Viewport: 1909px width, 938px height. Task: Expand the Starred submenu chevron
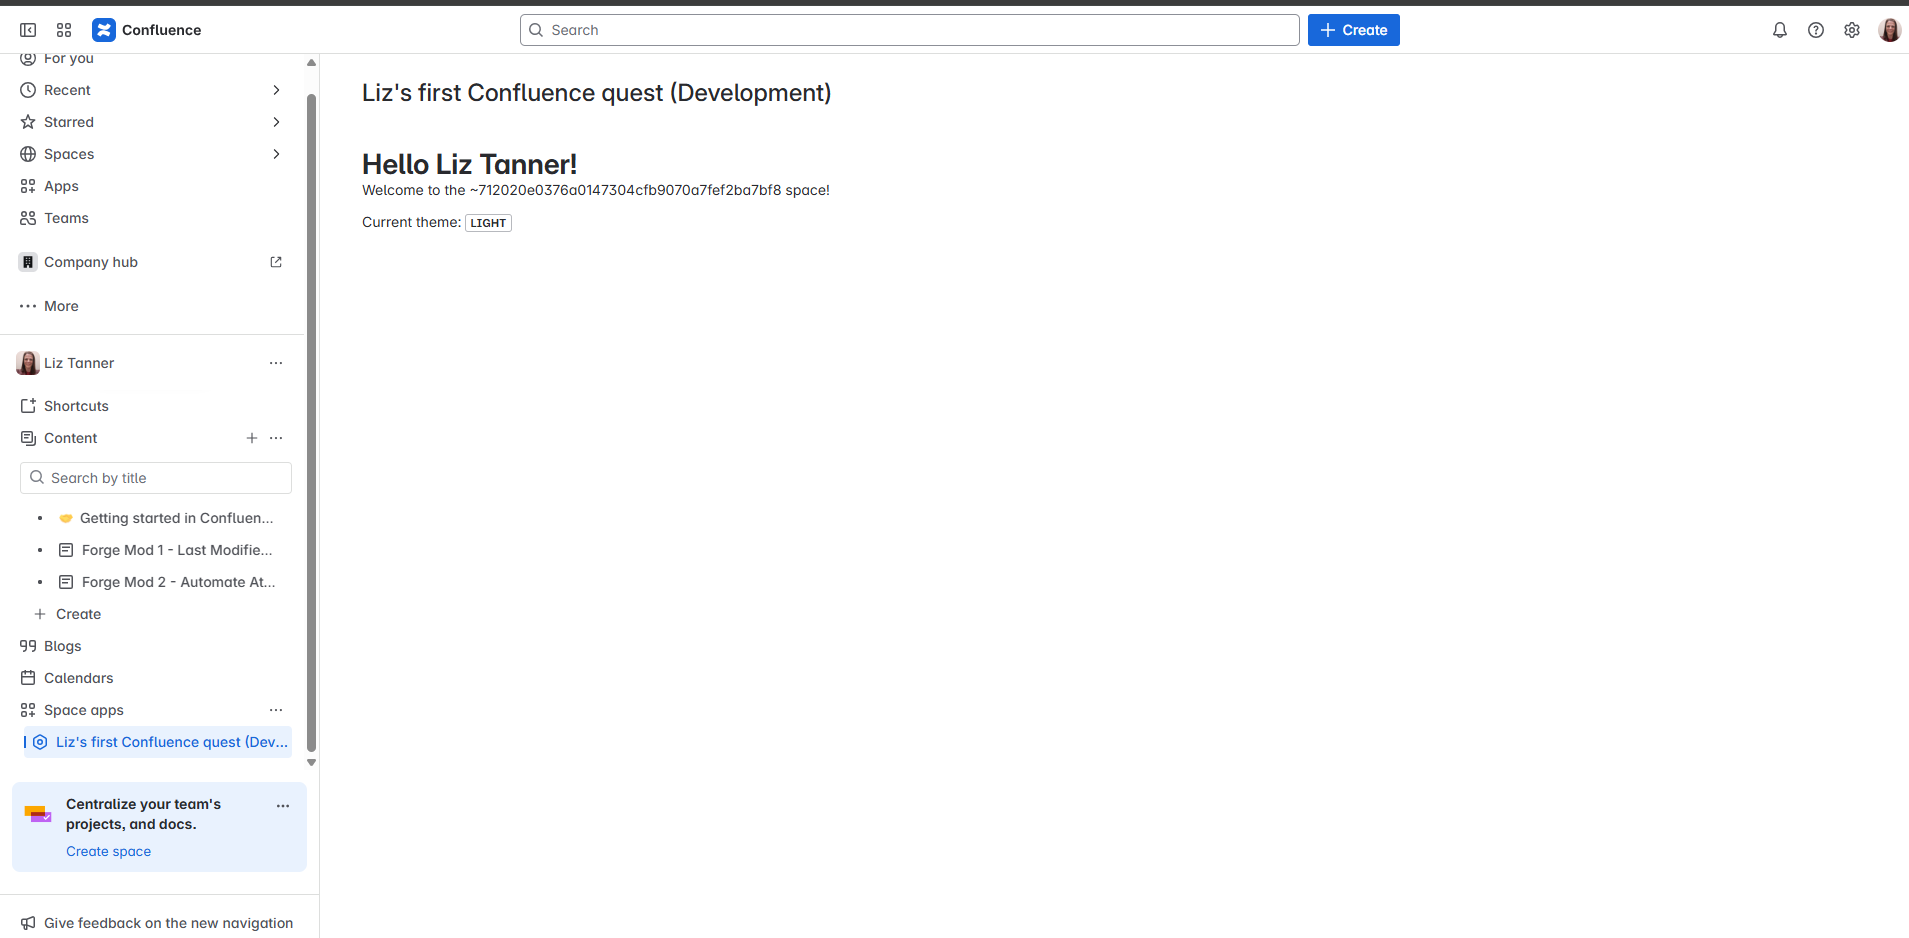coord(276,122)
